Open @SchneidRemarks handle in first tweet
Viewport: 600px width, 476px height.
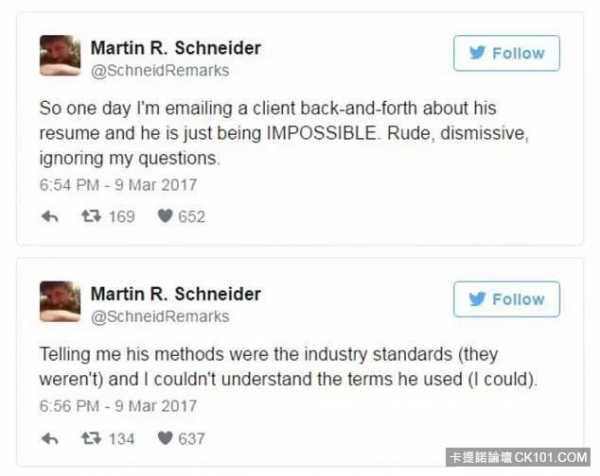pos(160,71)
